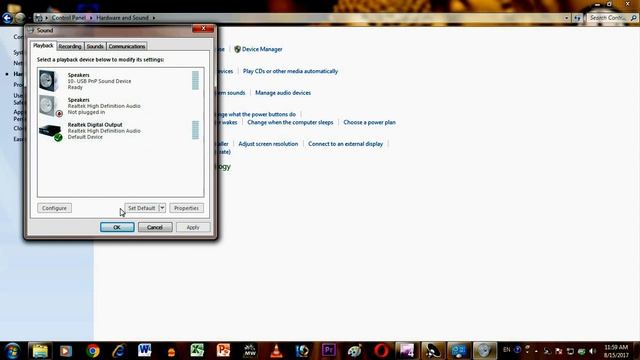
Task: Select the Realtek Digital Output device icon
Action: [x=51, y=132]
